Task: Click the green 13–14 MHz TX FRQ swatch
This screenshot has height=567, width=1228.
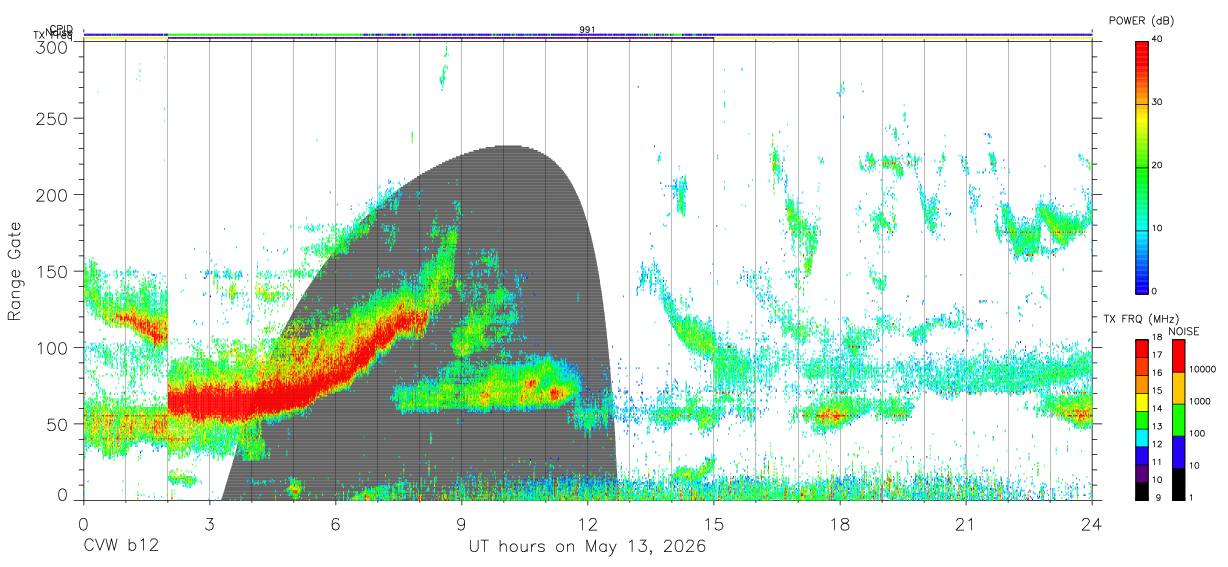Action: (x=1142, y=420)
